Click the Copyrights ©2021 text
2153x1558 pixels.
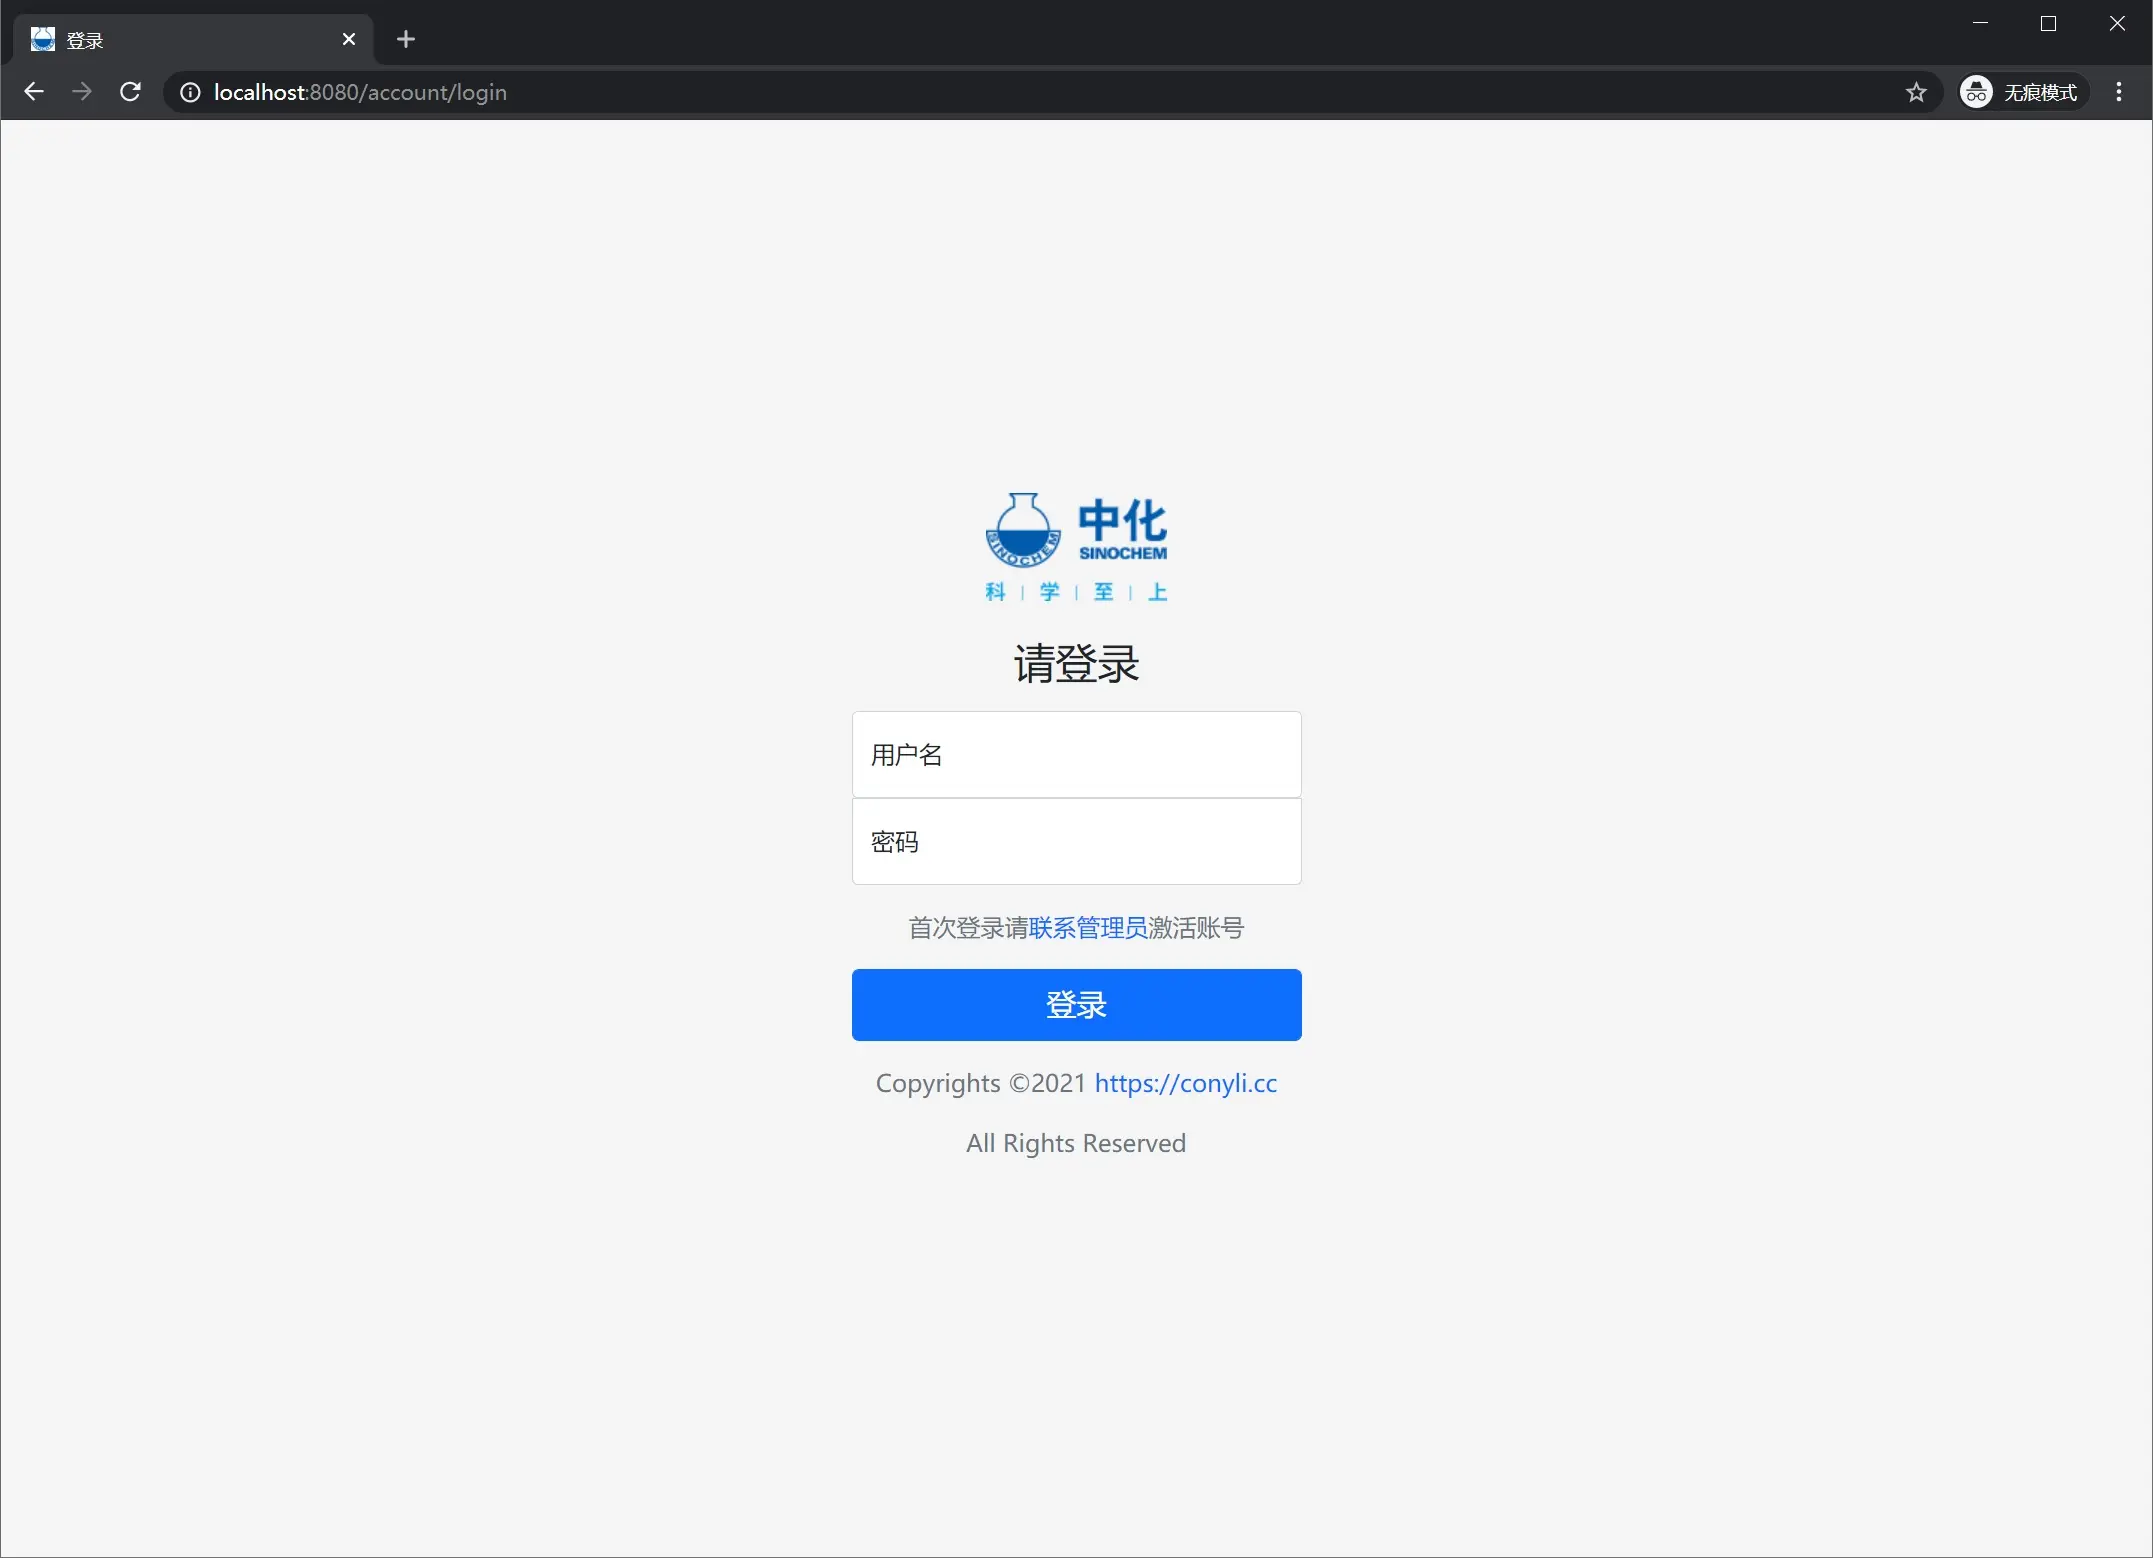click(980, 1083)
